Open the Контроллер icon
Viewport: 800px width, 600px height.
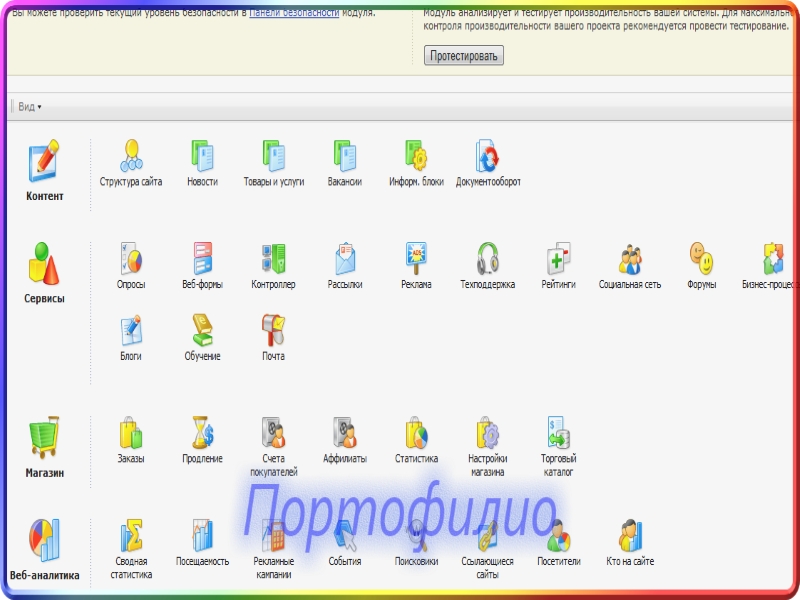pos(274,259)
